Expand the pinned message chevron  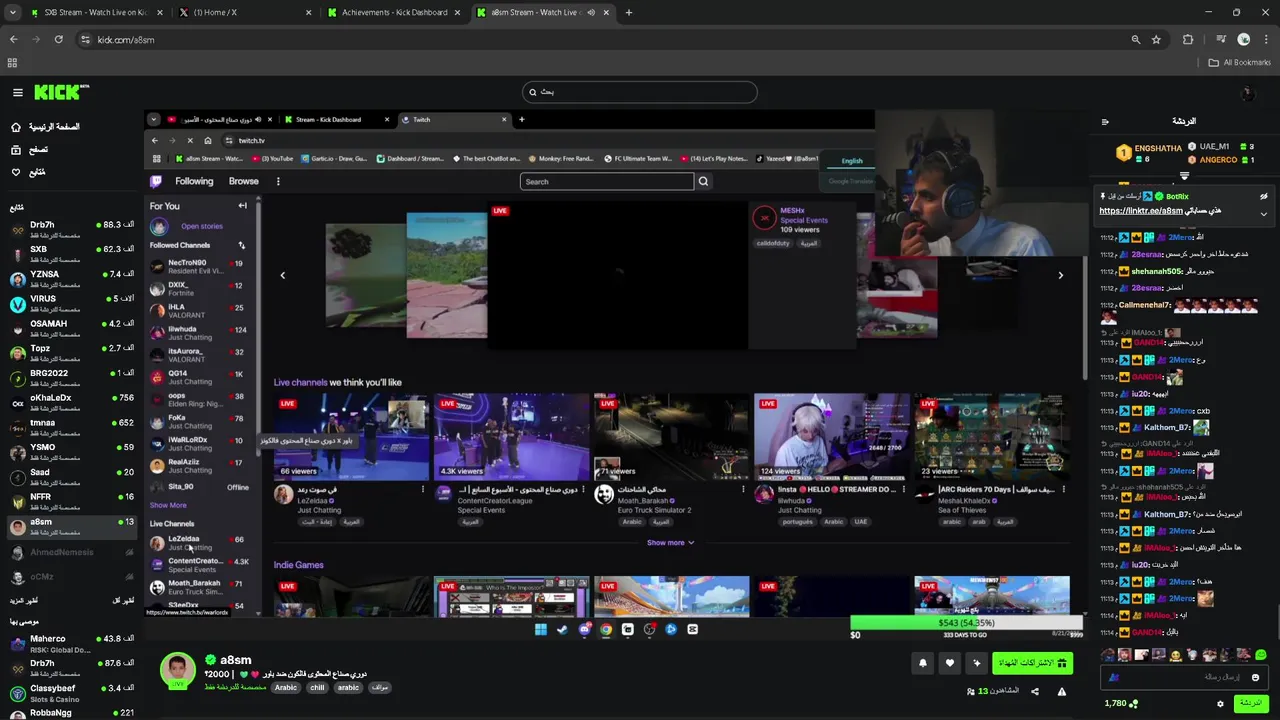tap(1263, 213)
